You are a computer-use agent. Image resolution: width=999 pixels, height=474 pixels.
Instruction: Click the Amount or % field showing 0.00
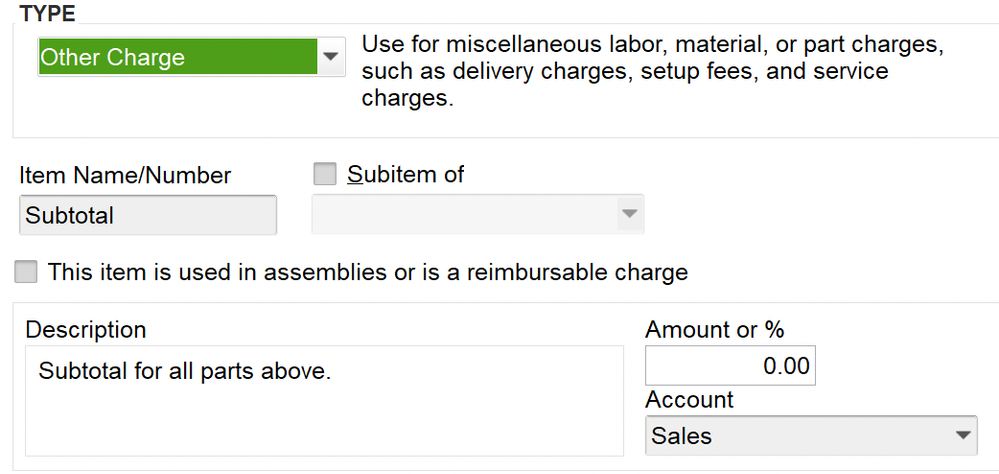tap(730, 366)
